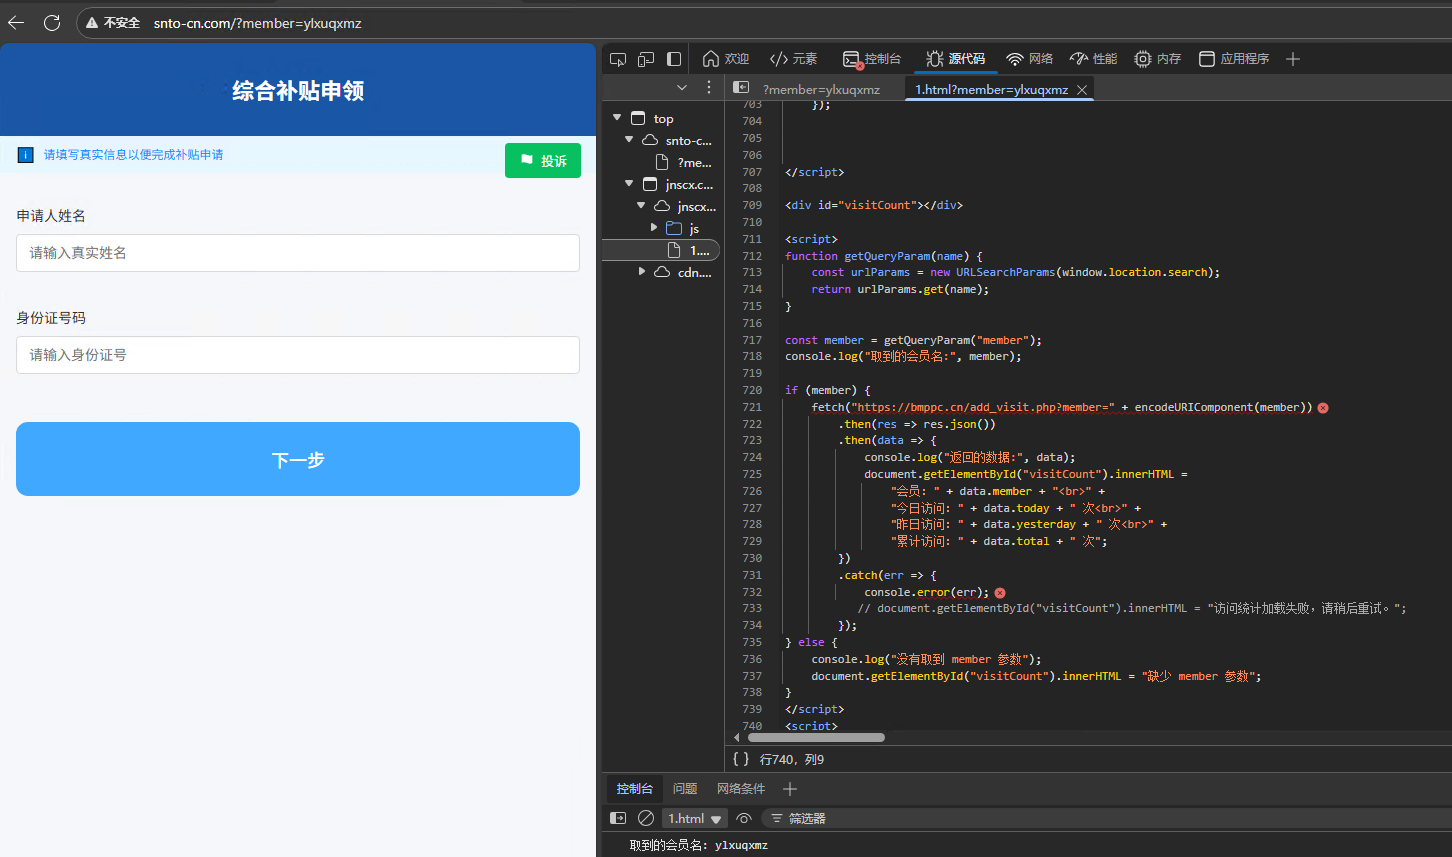Close the 1.html?member=ylxuqxmz editor tab
The image size is (1452, 857).
click(1081, 89)
